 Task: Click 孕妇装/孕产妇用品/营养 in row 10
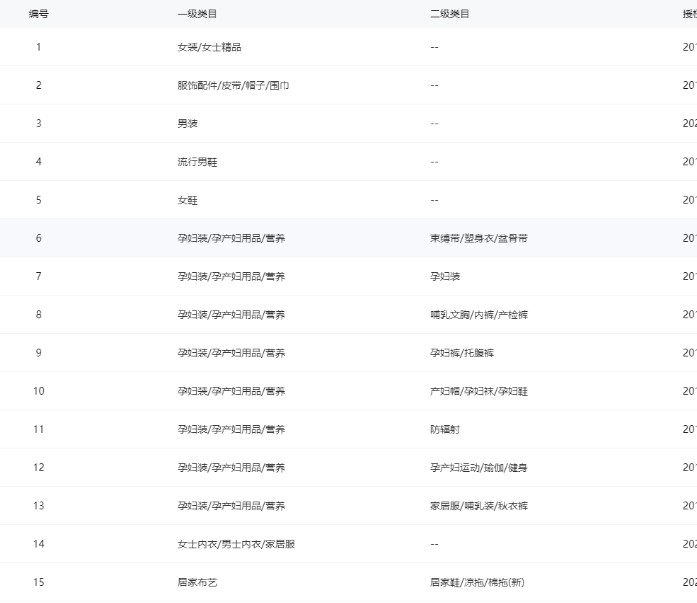click(231, 391)
